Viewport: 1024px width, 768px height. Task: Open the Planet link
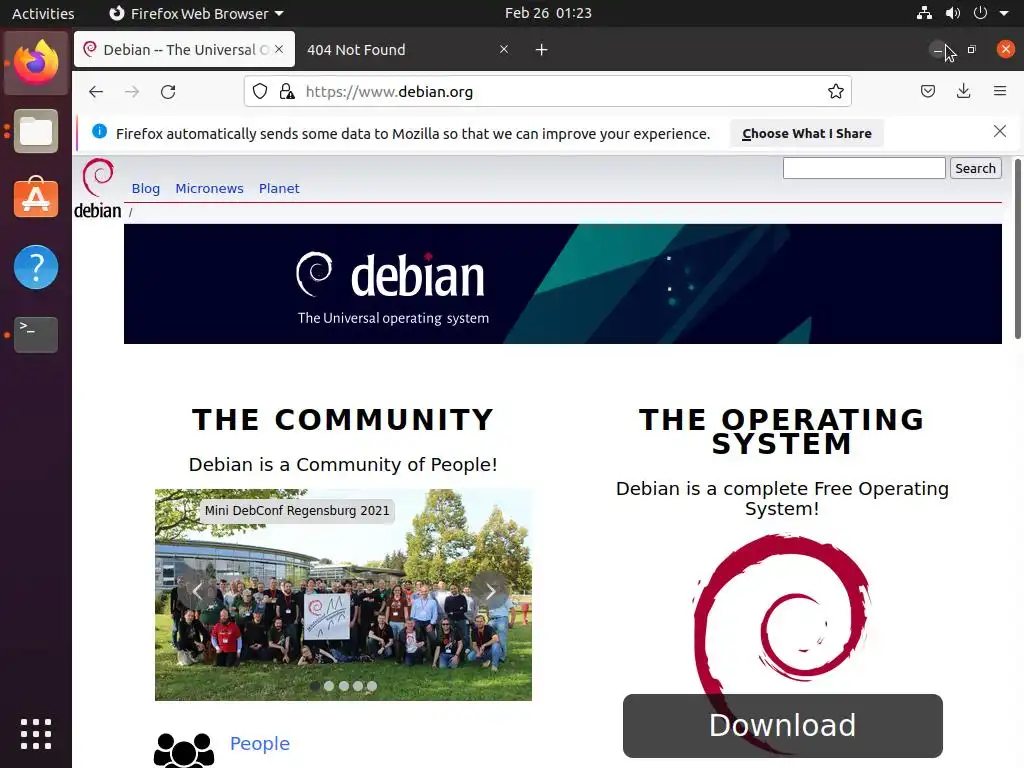[x=279, y=188]
